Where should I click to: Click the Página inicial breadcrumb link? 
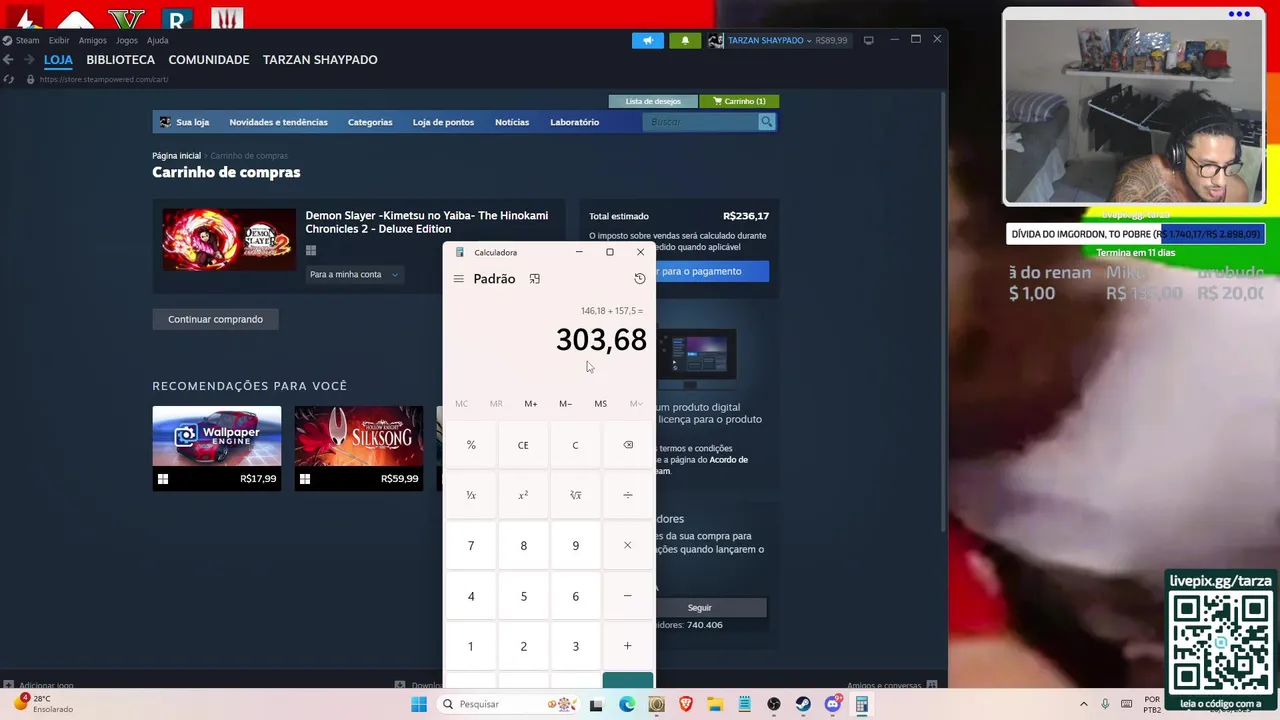point(176,156)
